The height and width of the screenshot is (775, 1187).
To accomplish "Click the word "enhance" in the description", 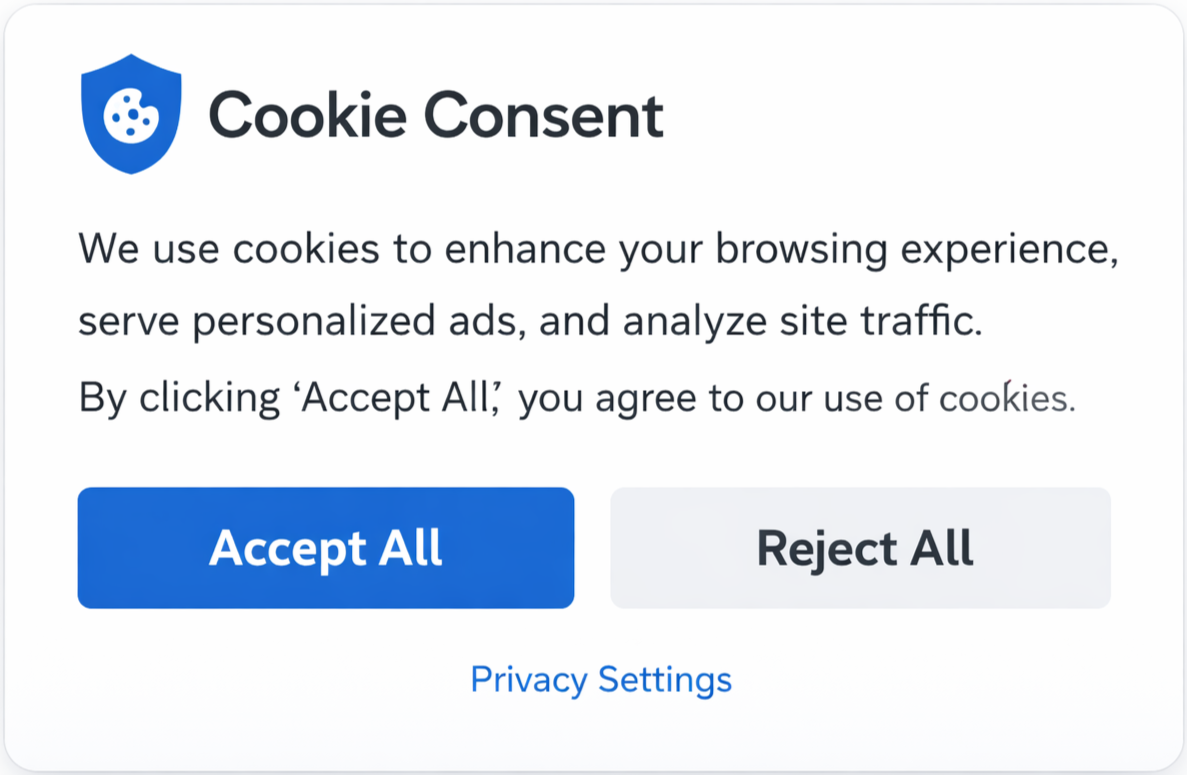I will (x=525, y=249).
